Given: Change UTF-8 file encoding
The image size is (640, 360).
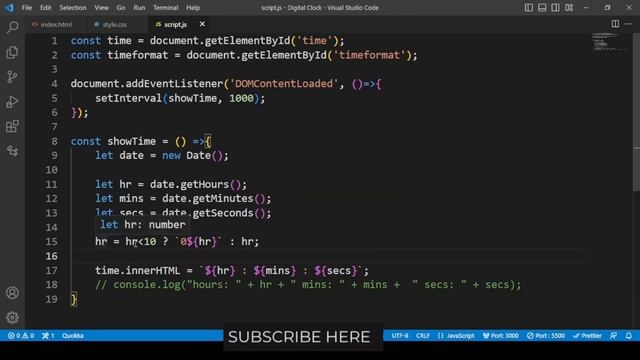Looking at the screenshot, I should pyautogui.click(x=400, y=336).
